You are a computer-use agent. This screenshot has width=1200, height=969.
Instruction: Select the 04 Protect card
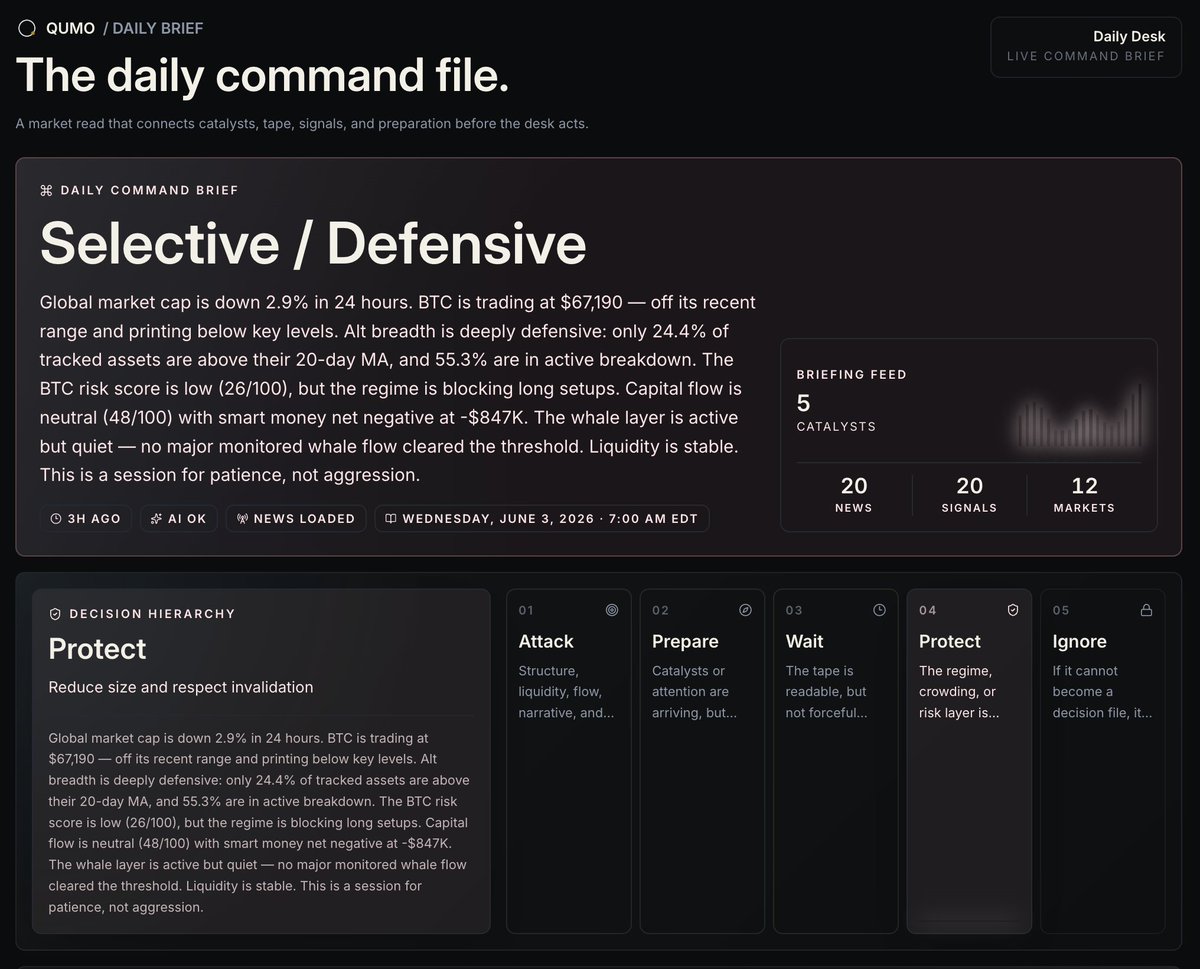(x=969, y=761)
